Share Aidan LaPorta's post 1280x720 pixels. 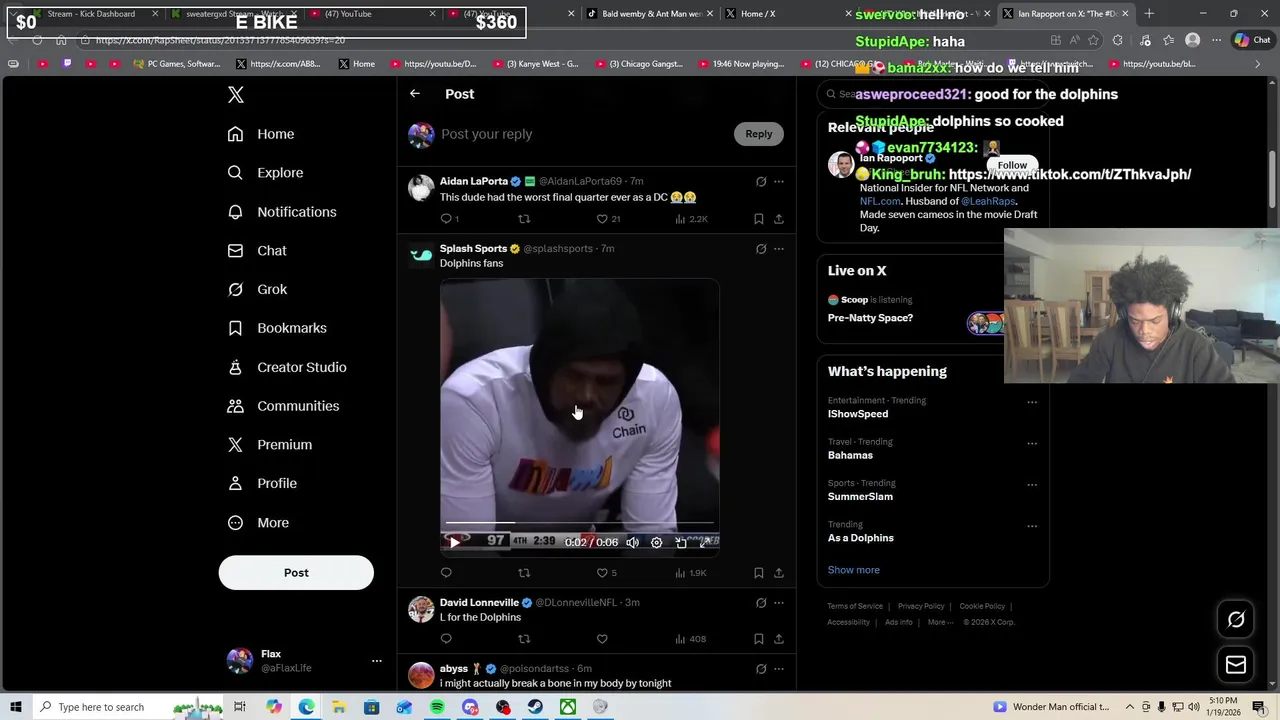pos(779,219)
